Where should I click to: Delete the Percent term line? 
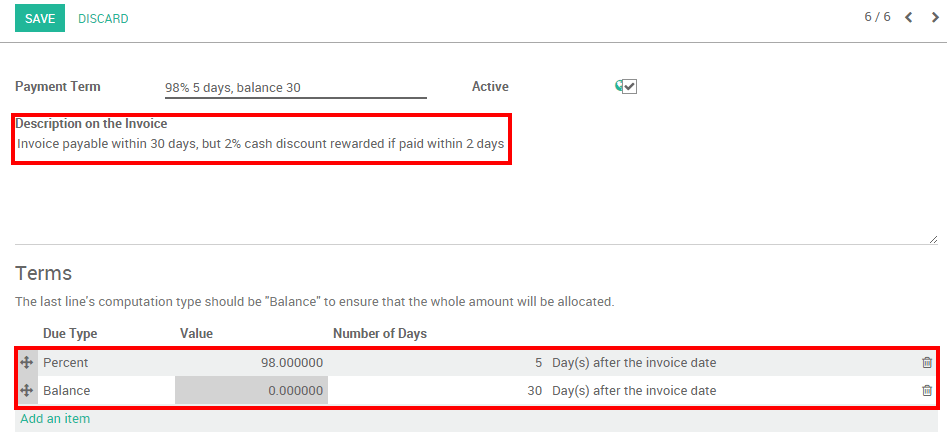click(927, 363)
